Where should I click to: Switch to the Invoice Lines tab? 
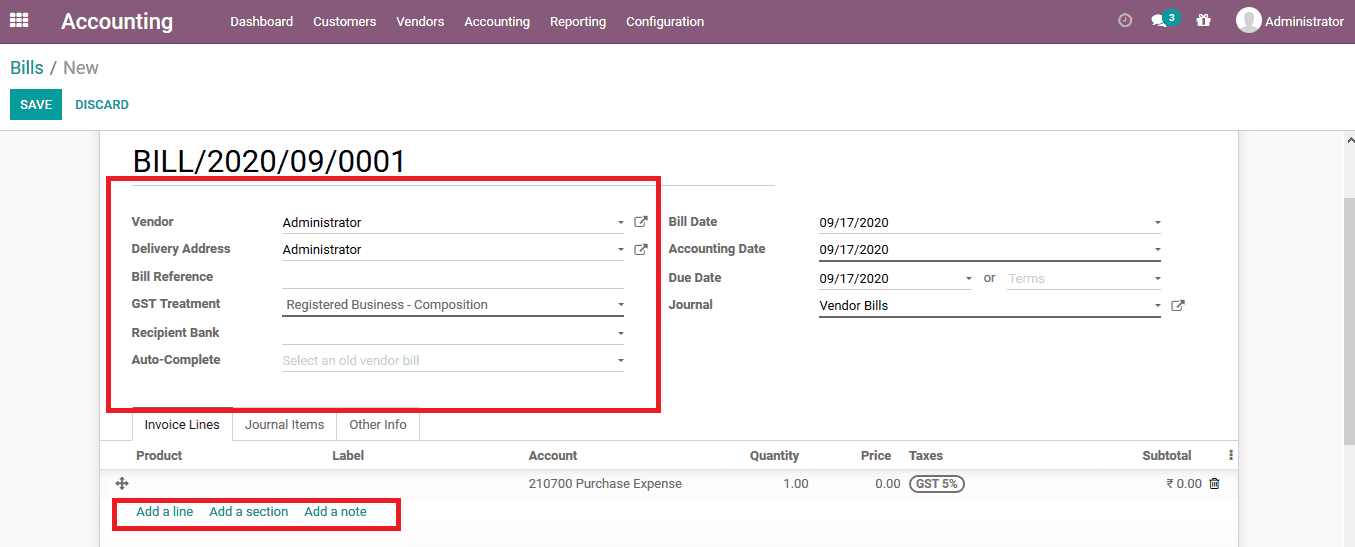182,425
